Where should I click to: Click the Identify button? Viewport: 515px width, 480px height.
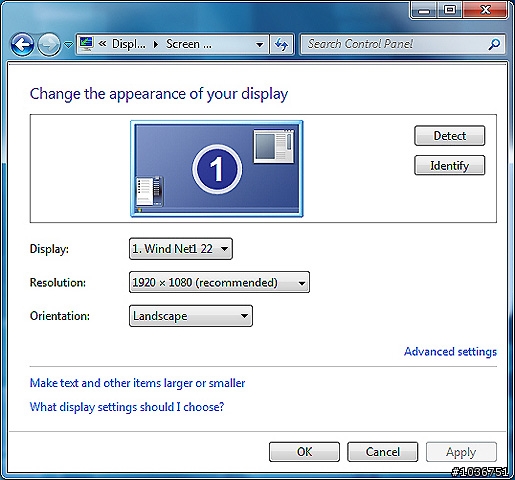coord(449,165)
